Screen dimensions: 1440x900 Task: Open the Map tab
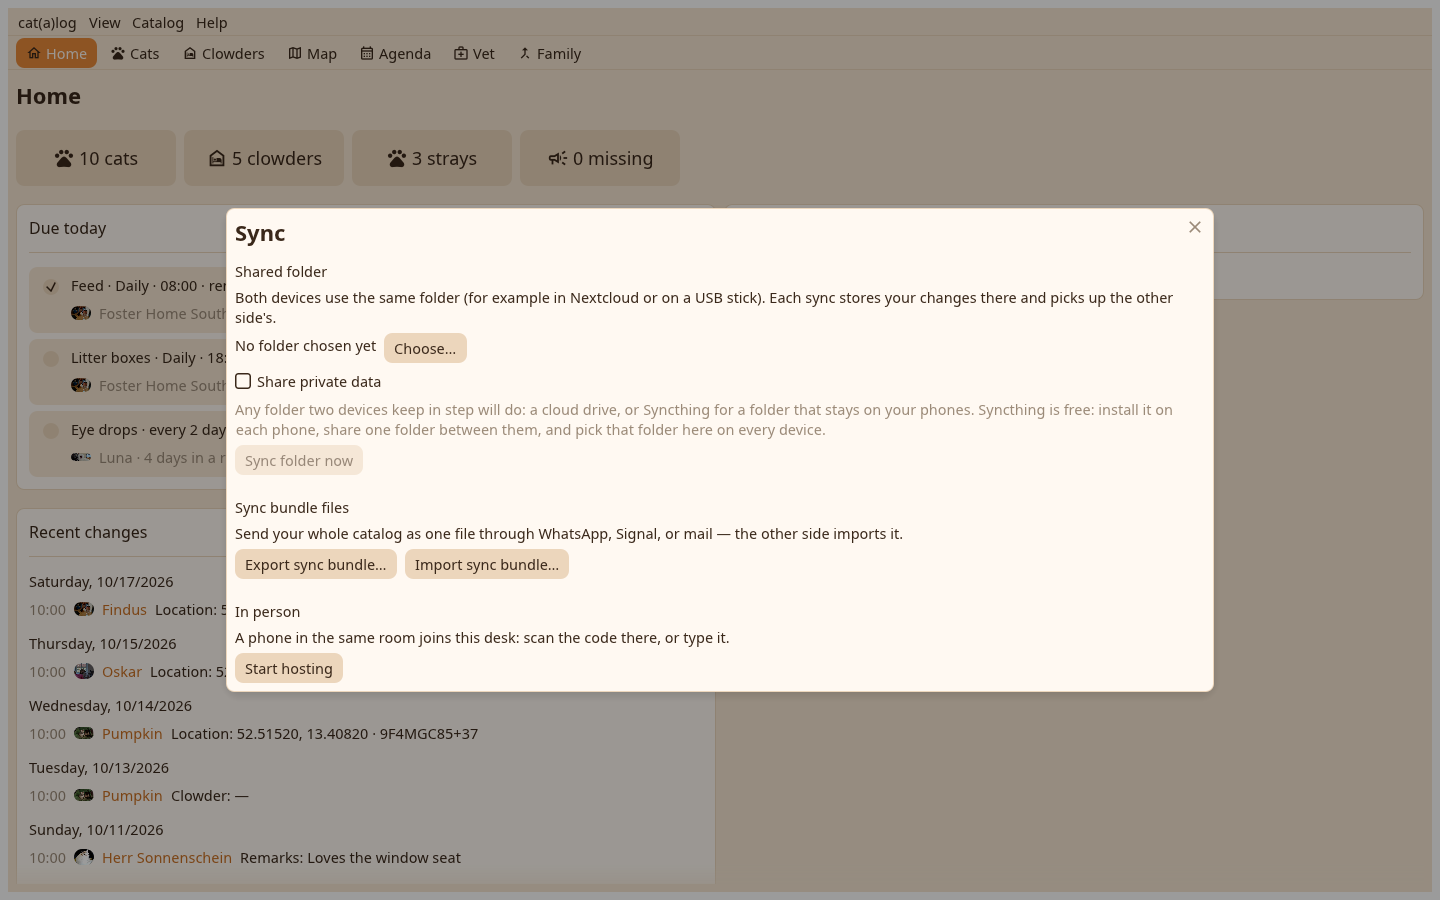(313, 53)
